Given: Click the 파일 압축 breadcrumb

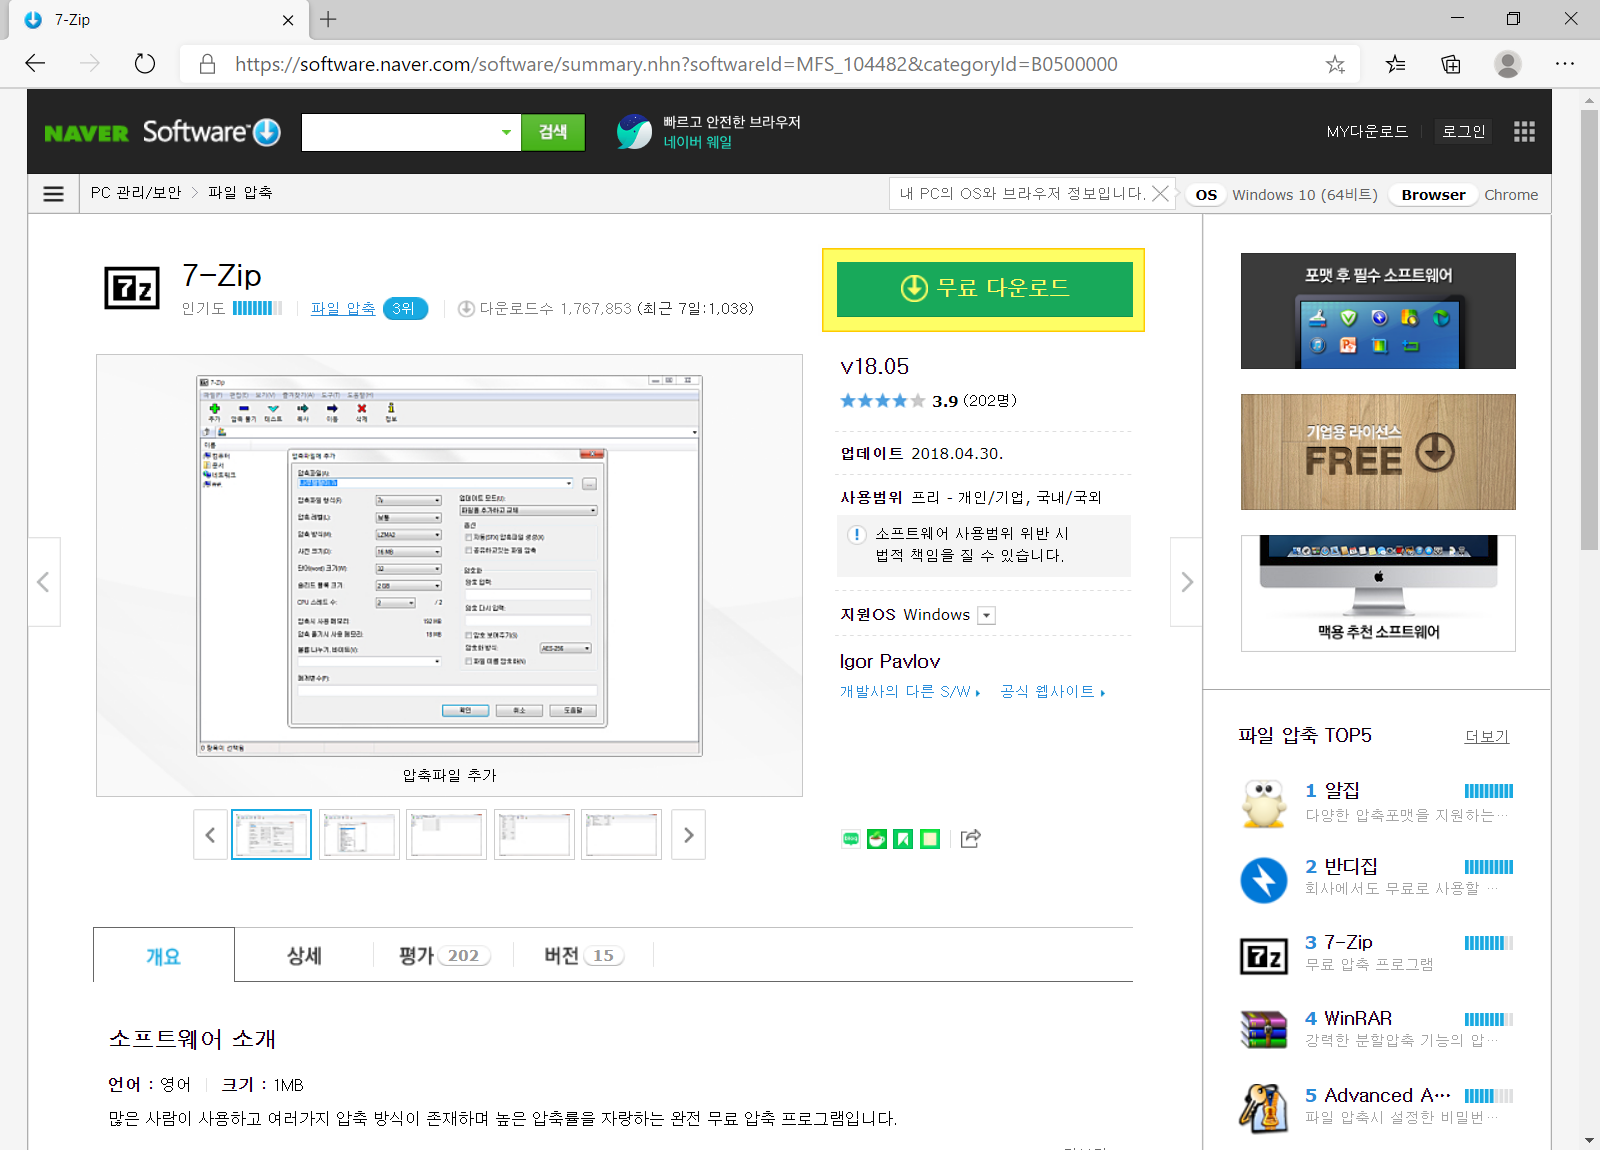Looking at the screenshot, I should pyautogui.click(x=240, y=193).
